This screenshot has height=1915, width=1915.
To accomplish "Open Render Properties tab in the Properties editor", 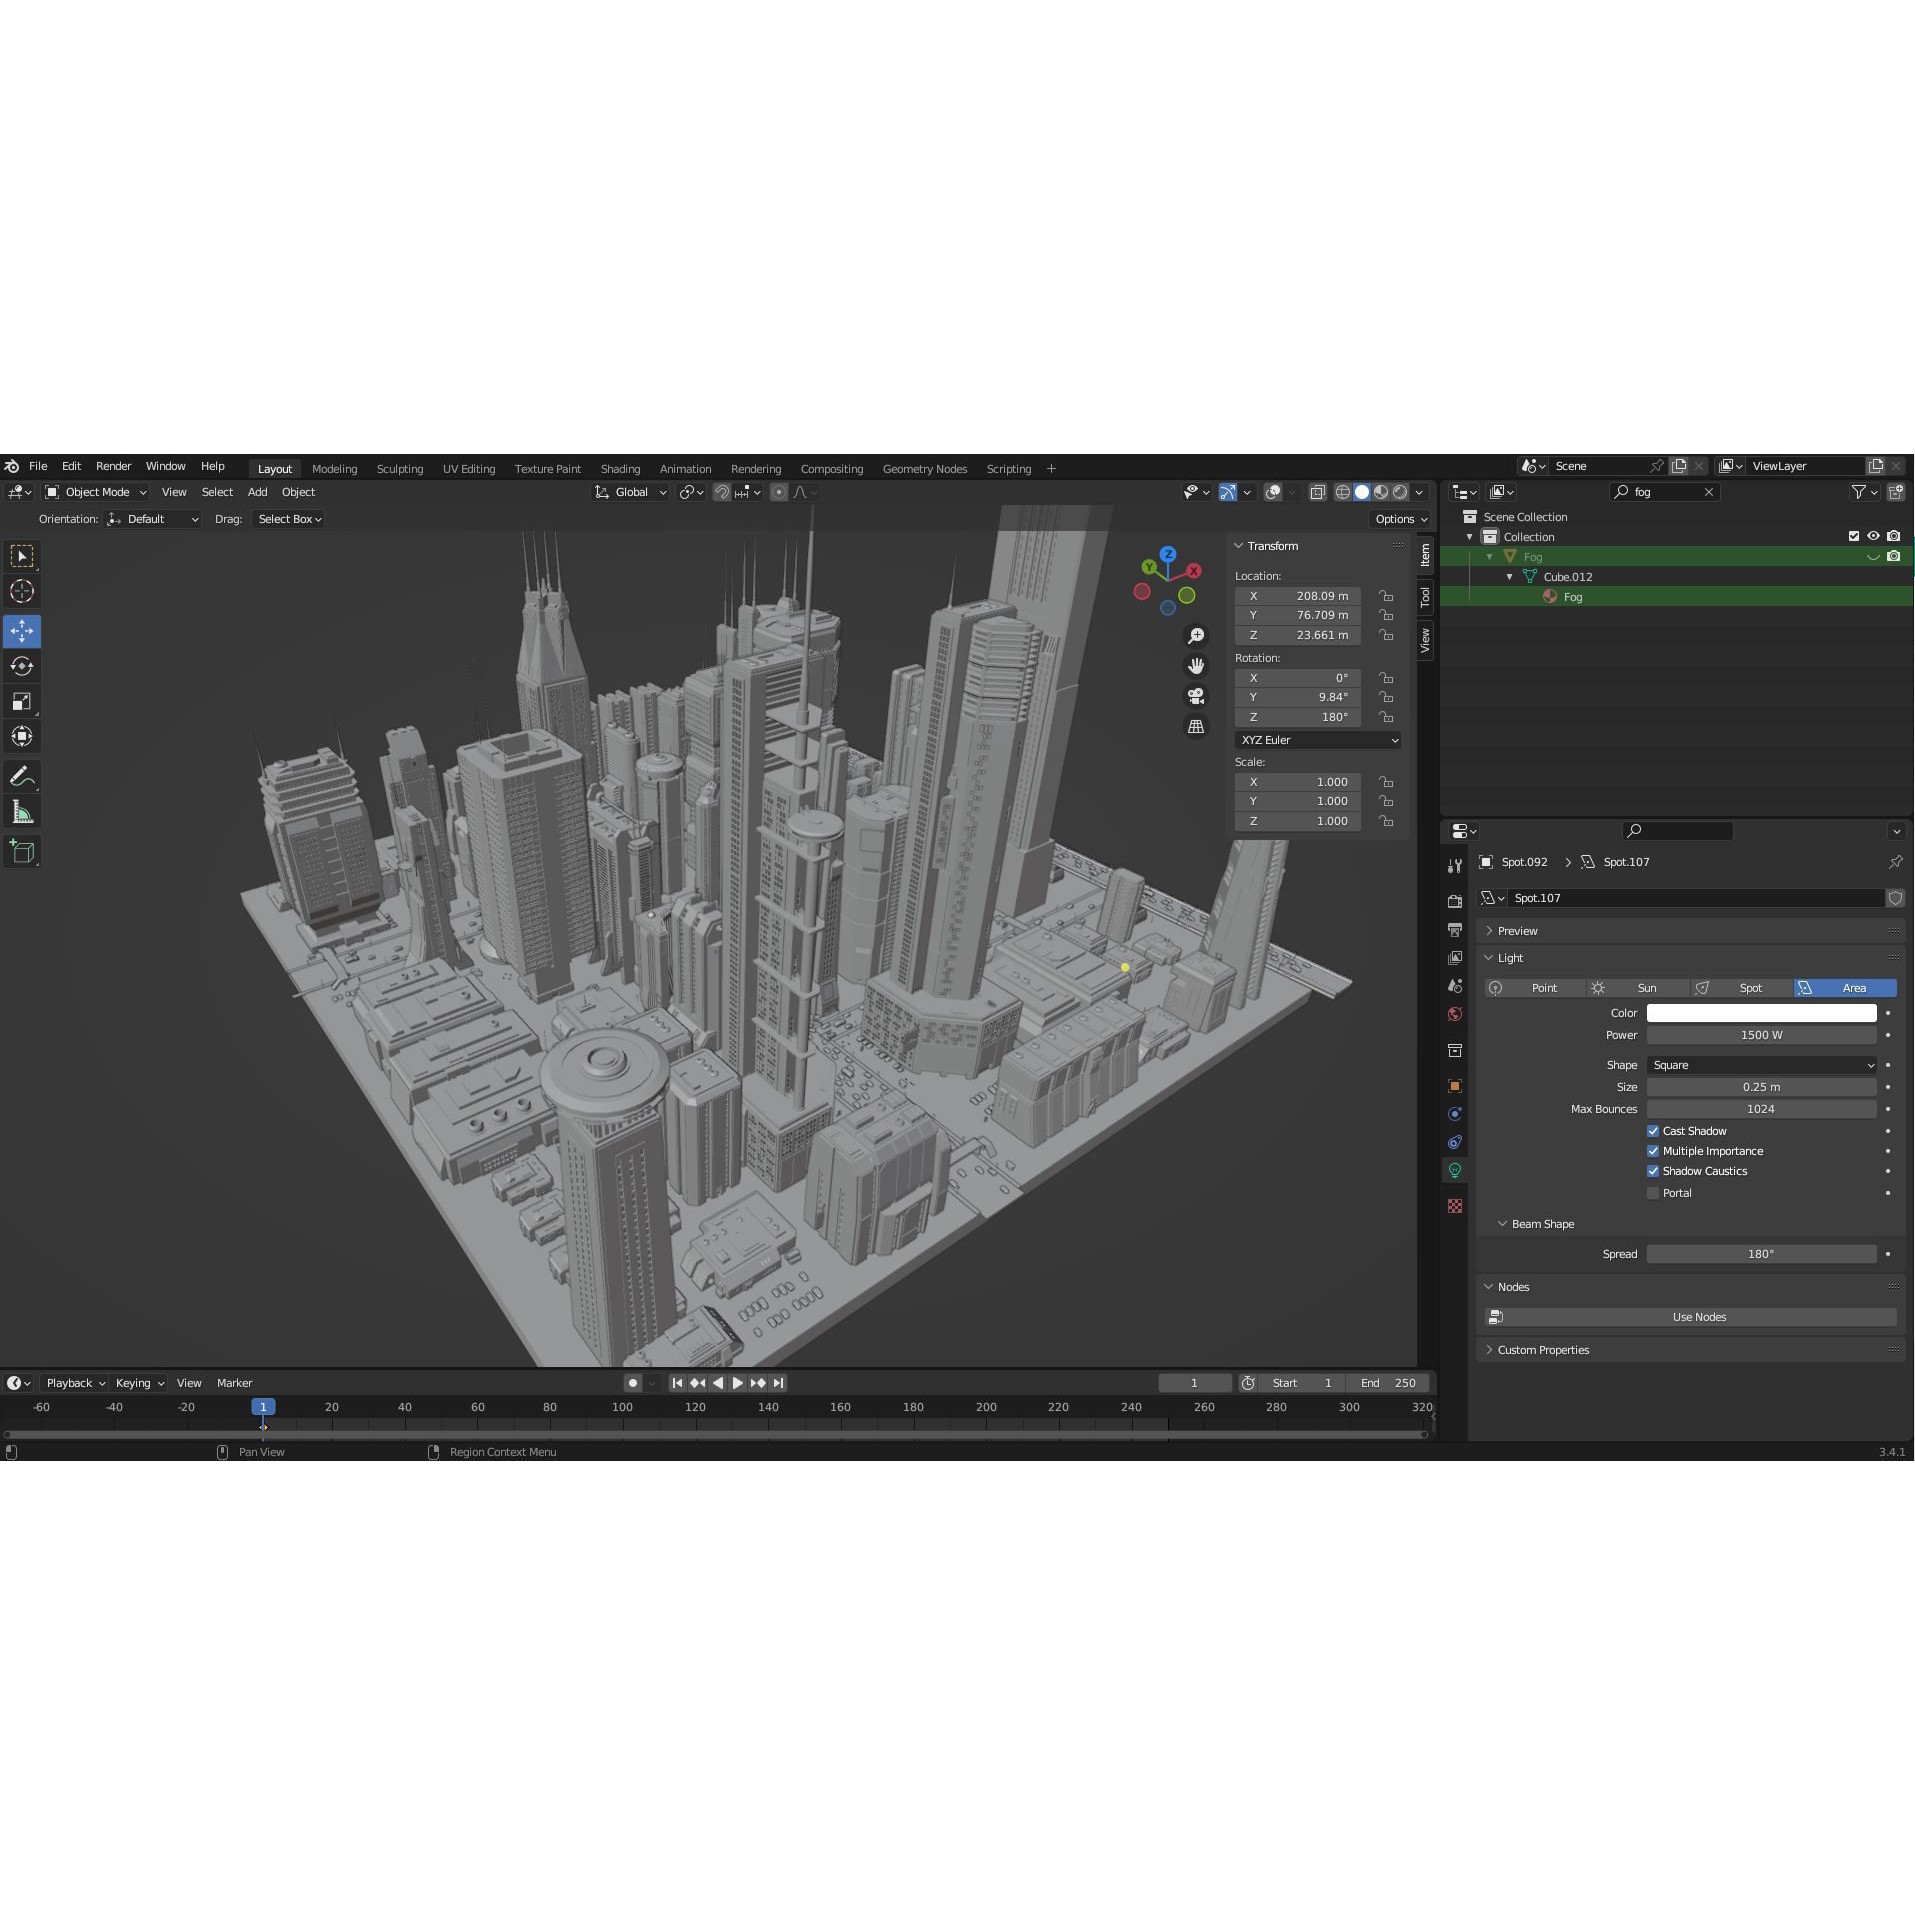I will (1455, 900).
